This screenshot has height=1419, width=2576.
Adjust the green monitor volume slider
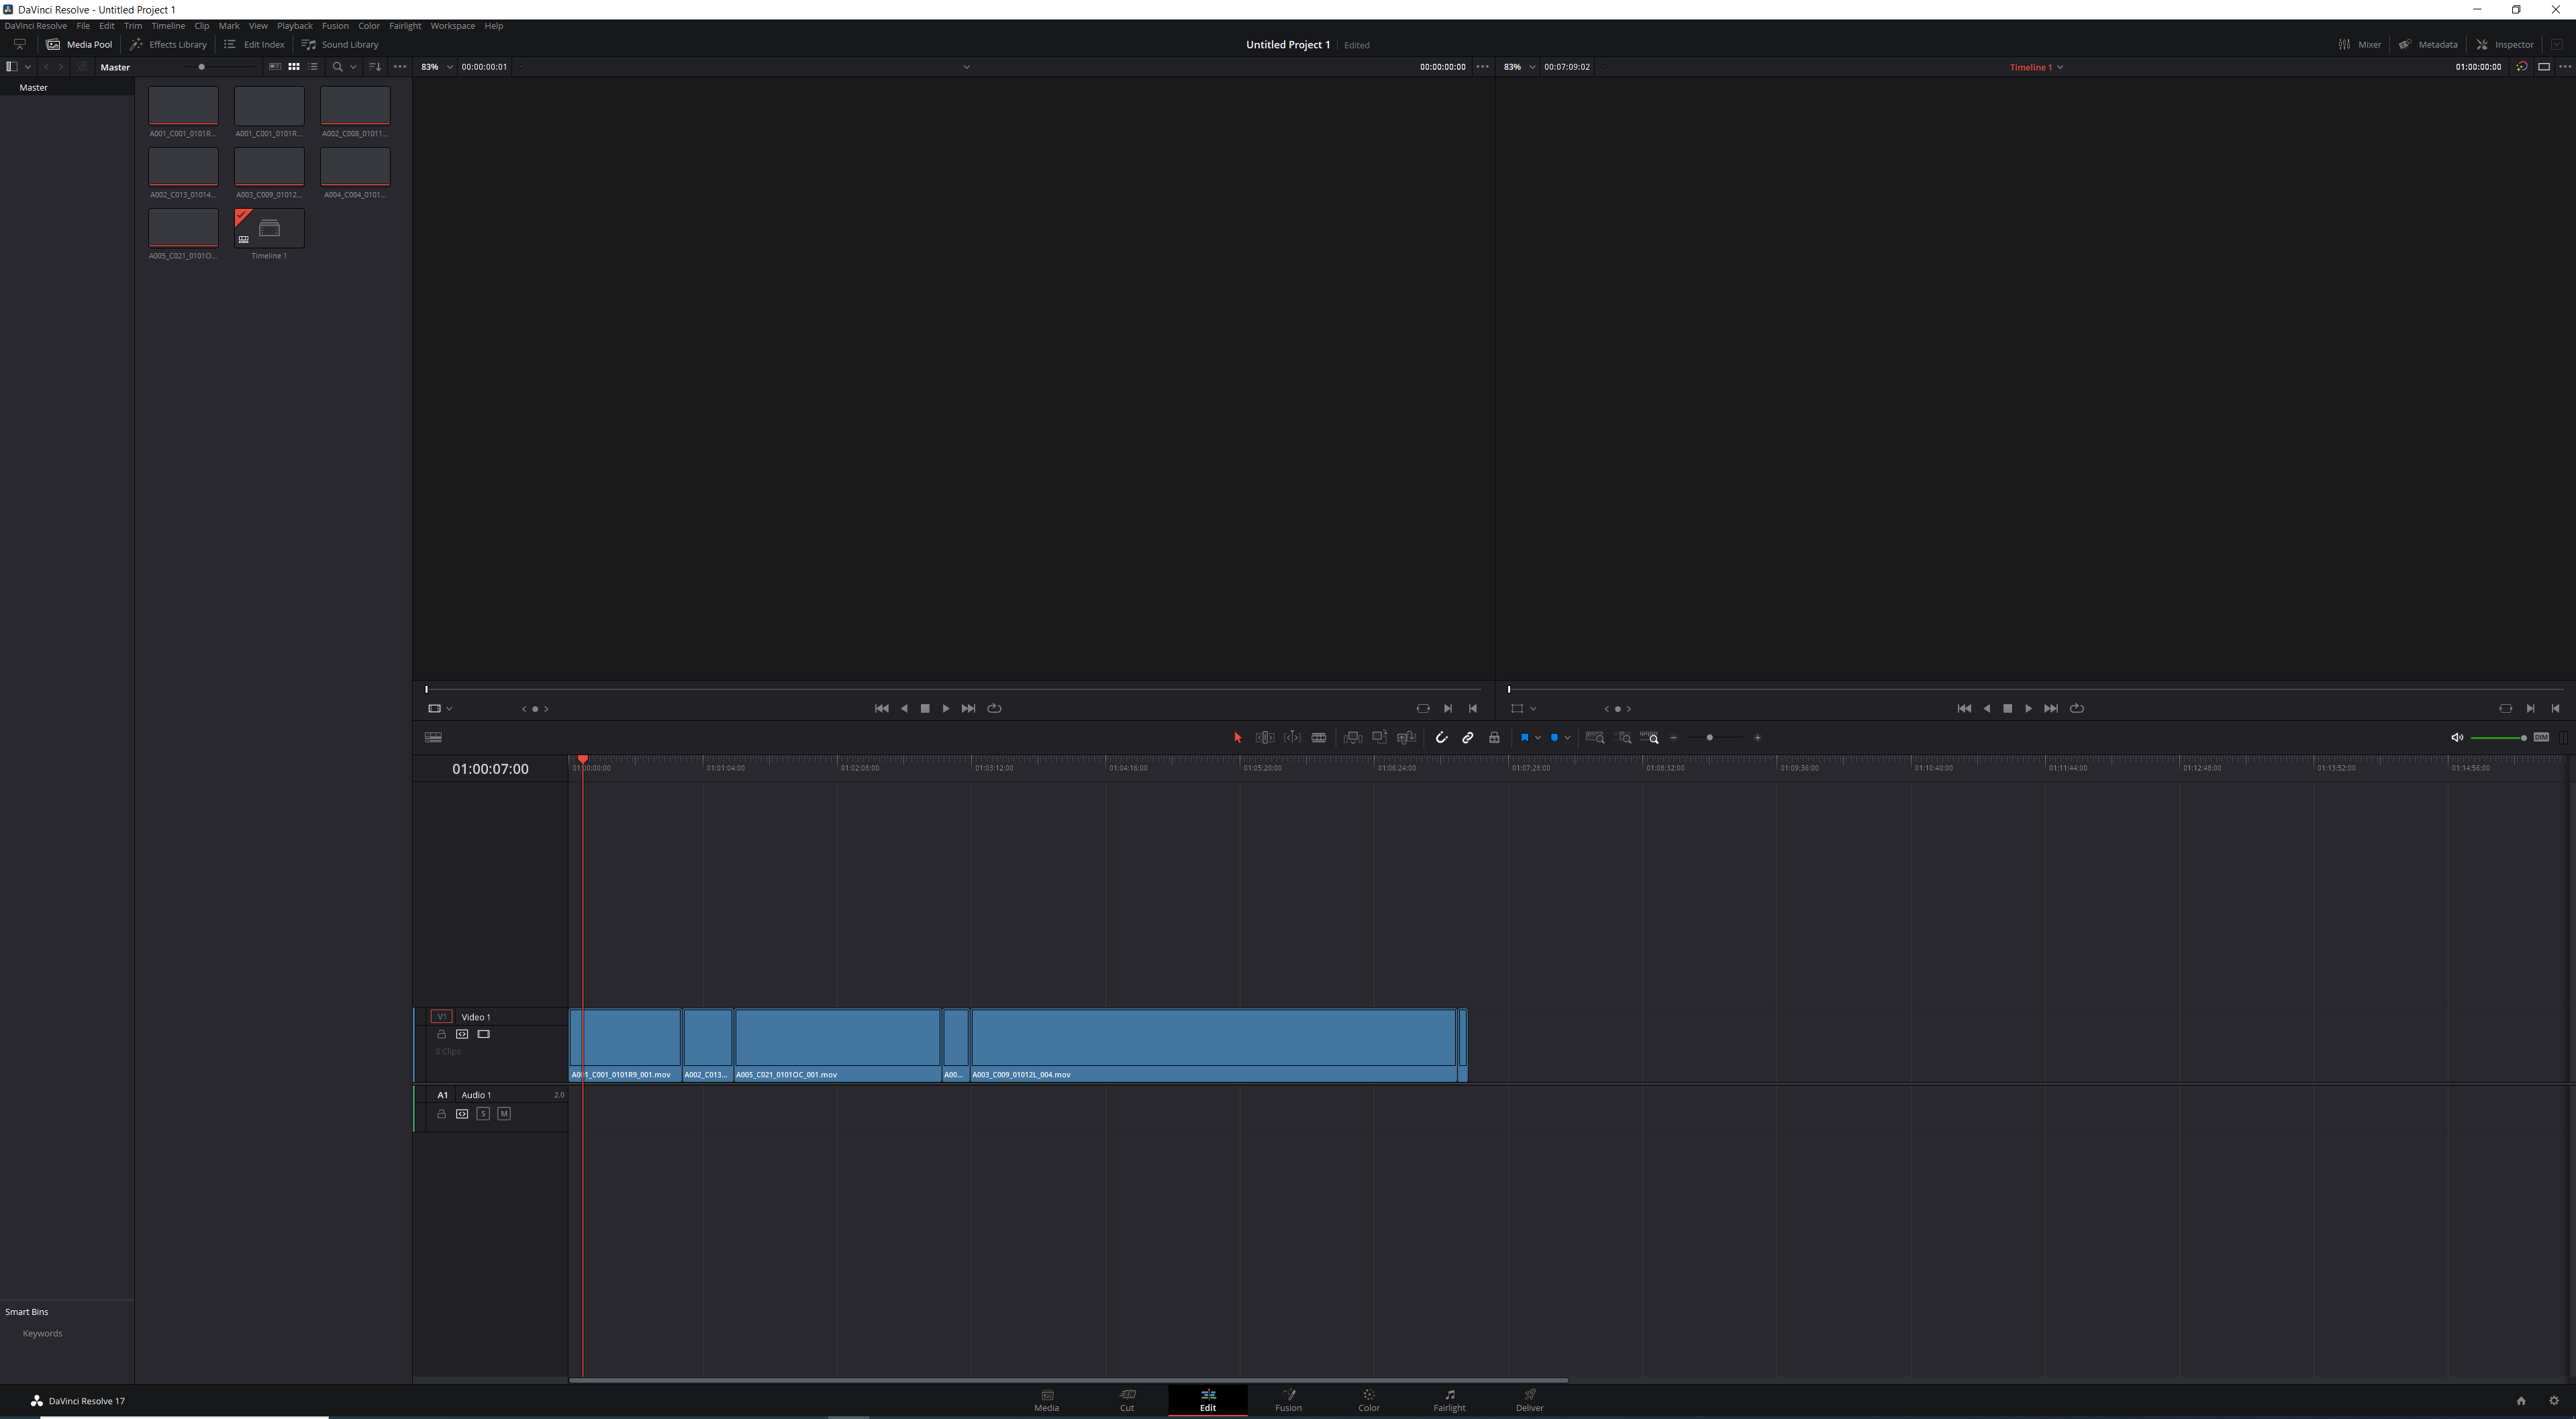pyautogui.click(x=2498, y=738)
